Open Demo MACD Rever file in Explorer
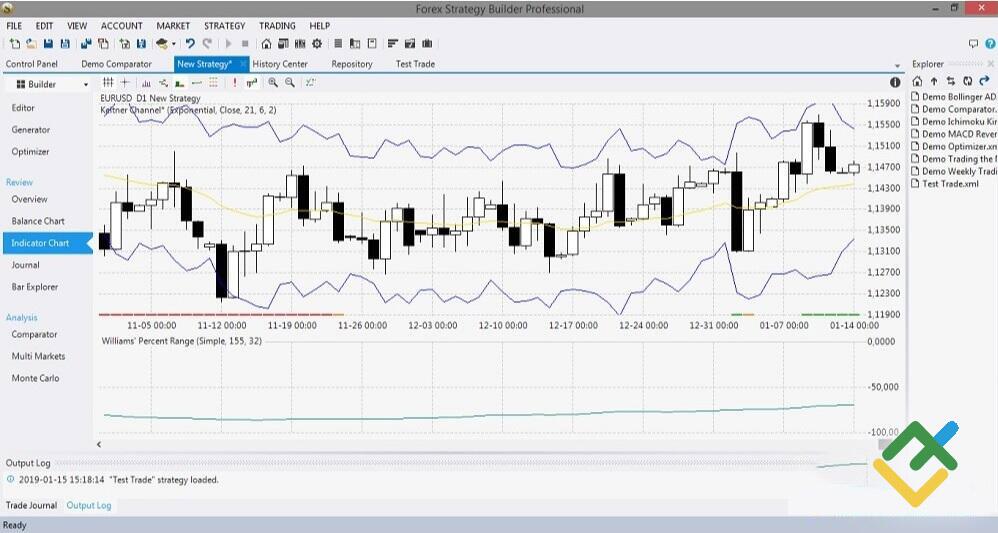The height and width of the screenshot is (533, 998). tap(953, 134)
